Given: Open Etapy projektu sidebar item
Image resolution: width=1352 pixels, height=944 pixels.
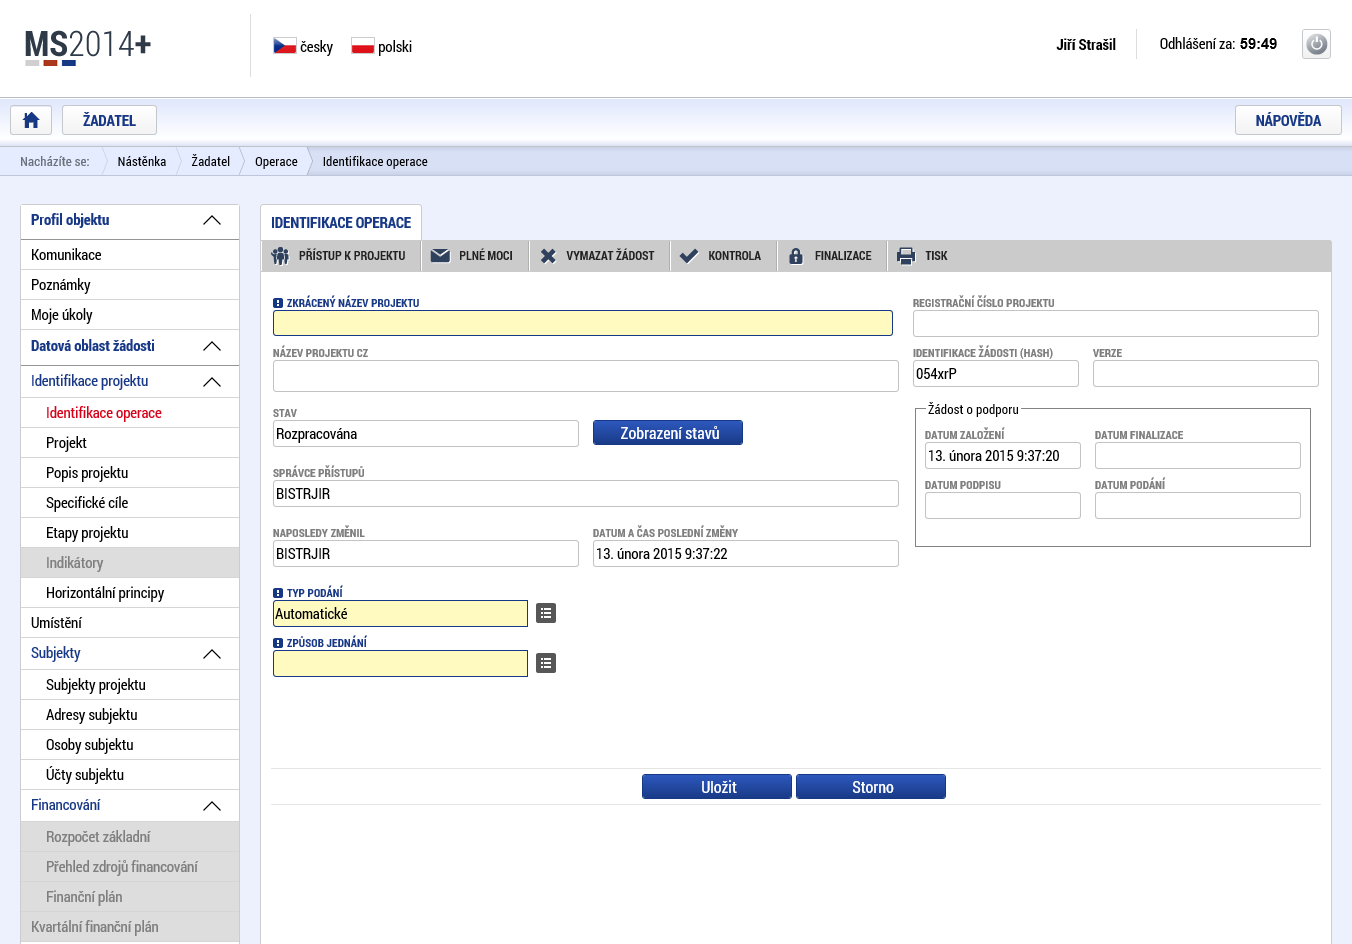Looking at the screenshot, I should point(130,533).
